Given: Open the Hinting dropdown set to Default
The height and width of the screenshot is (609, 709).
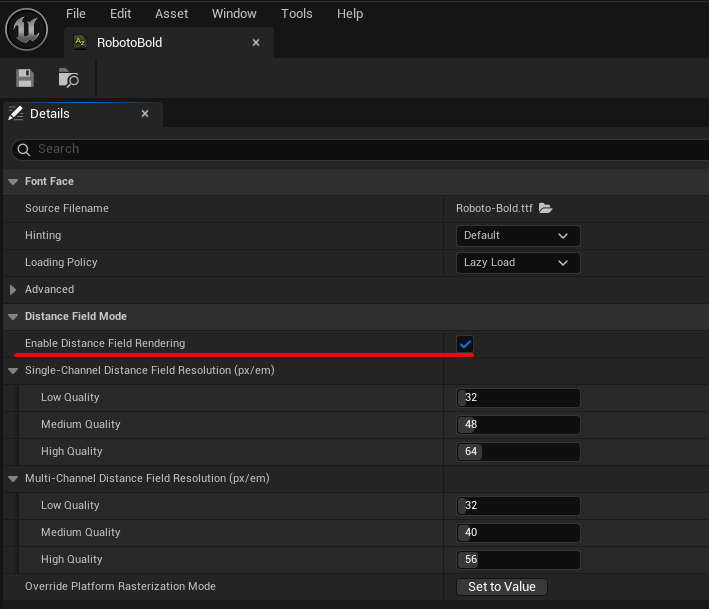Looking at the screenshot, I should tap(517, 236).
